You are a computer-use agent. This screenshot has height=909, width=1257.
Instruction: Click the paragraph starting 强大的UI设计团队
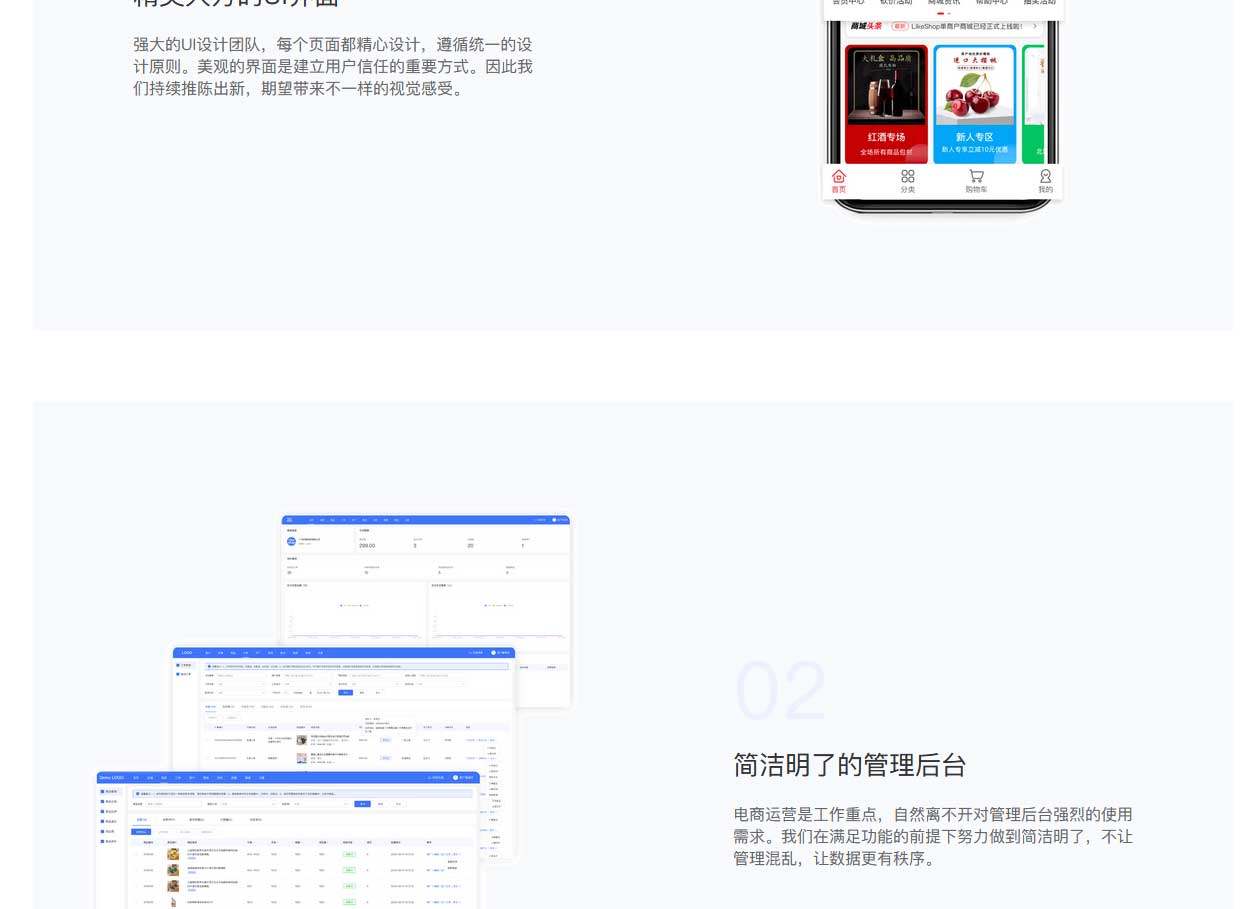pyautogui.click(x=333, y=67)
